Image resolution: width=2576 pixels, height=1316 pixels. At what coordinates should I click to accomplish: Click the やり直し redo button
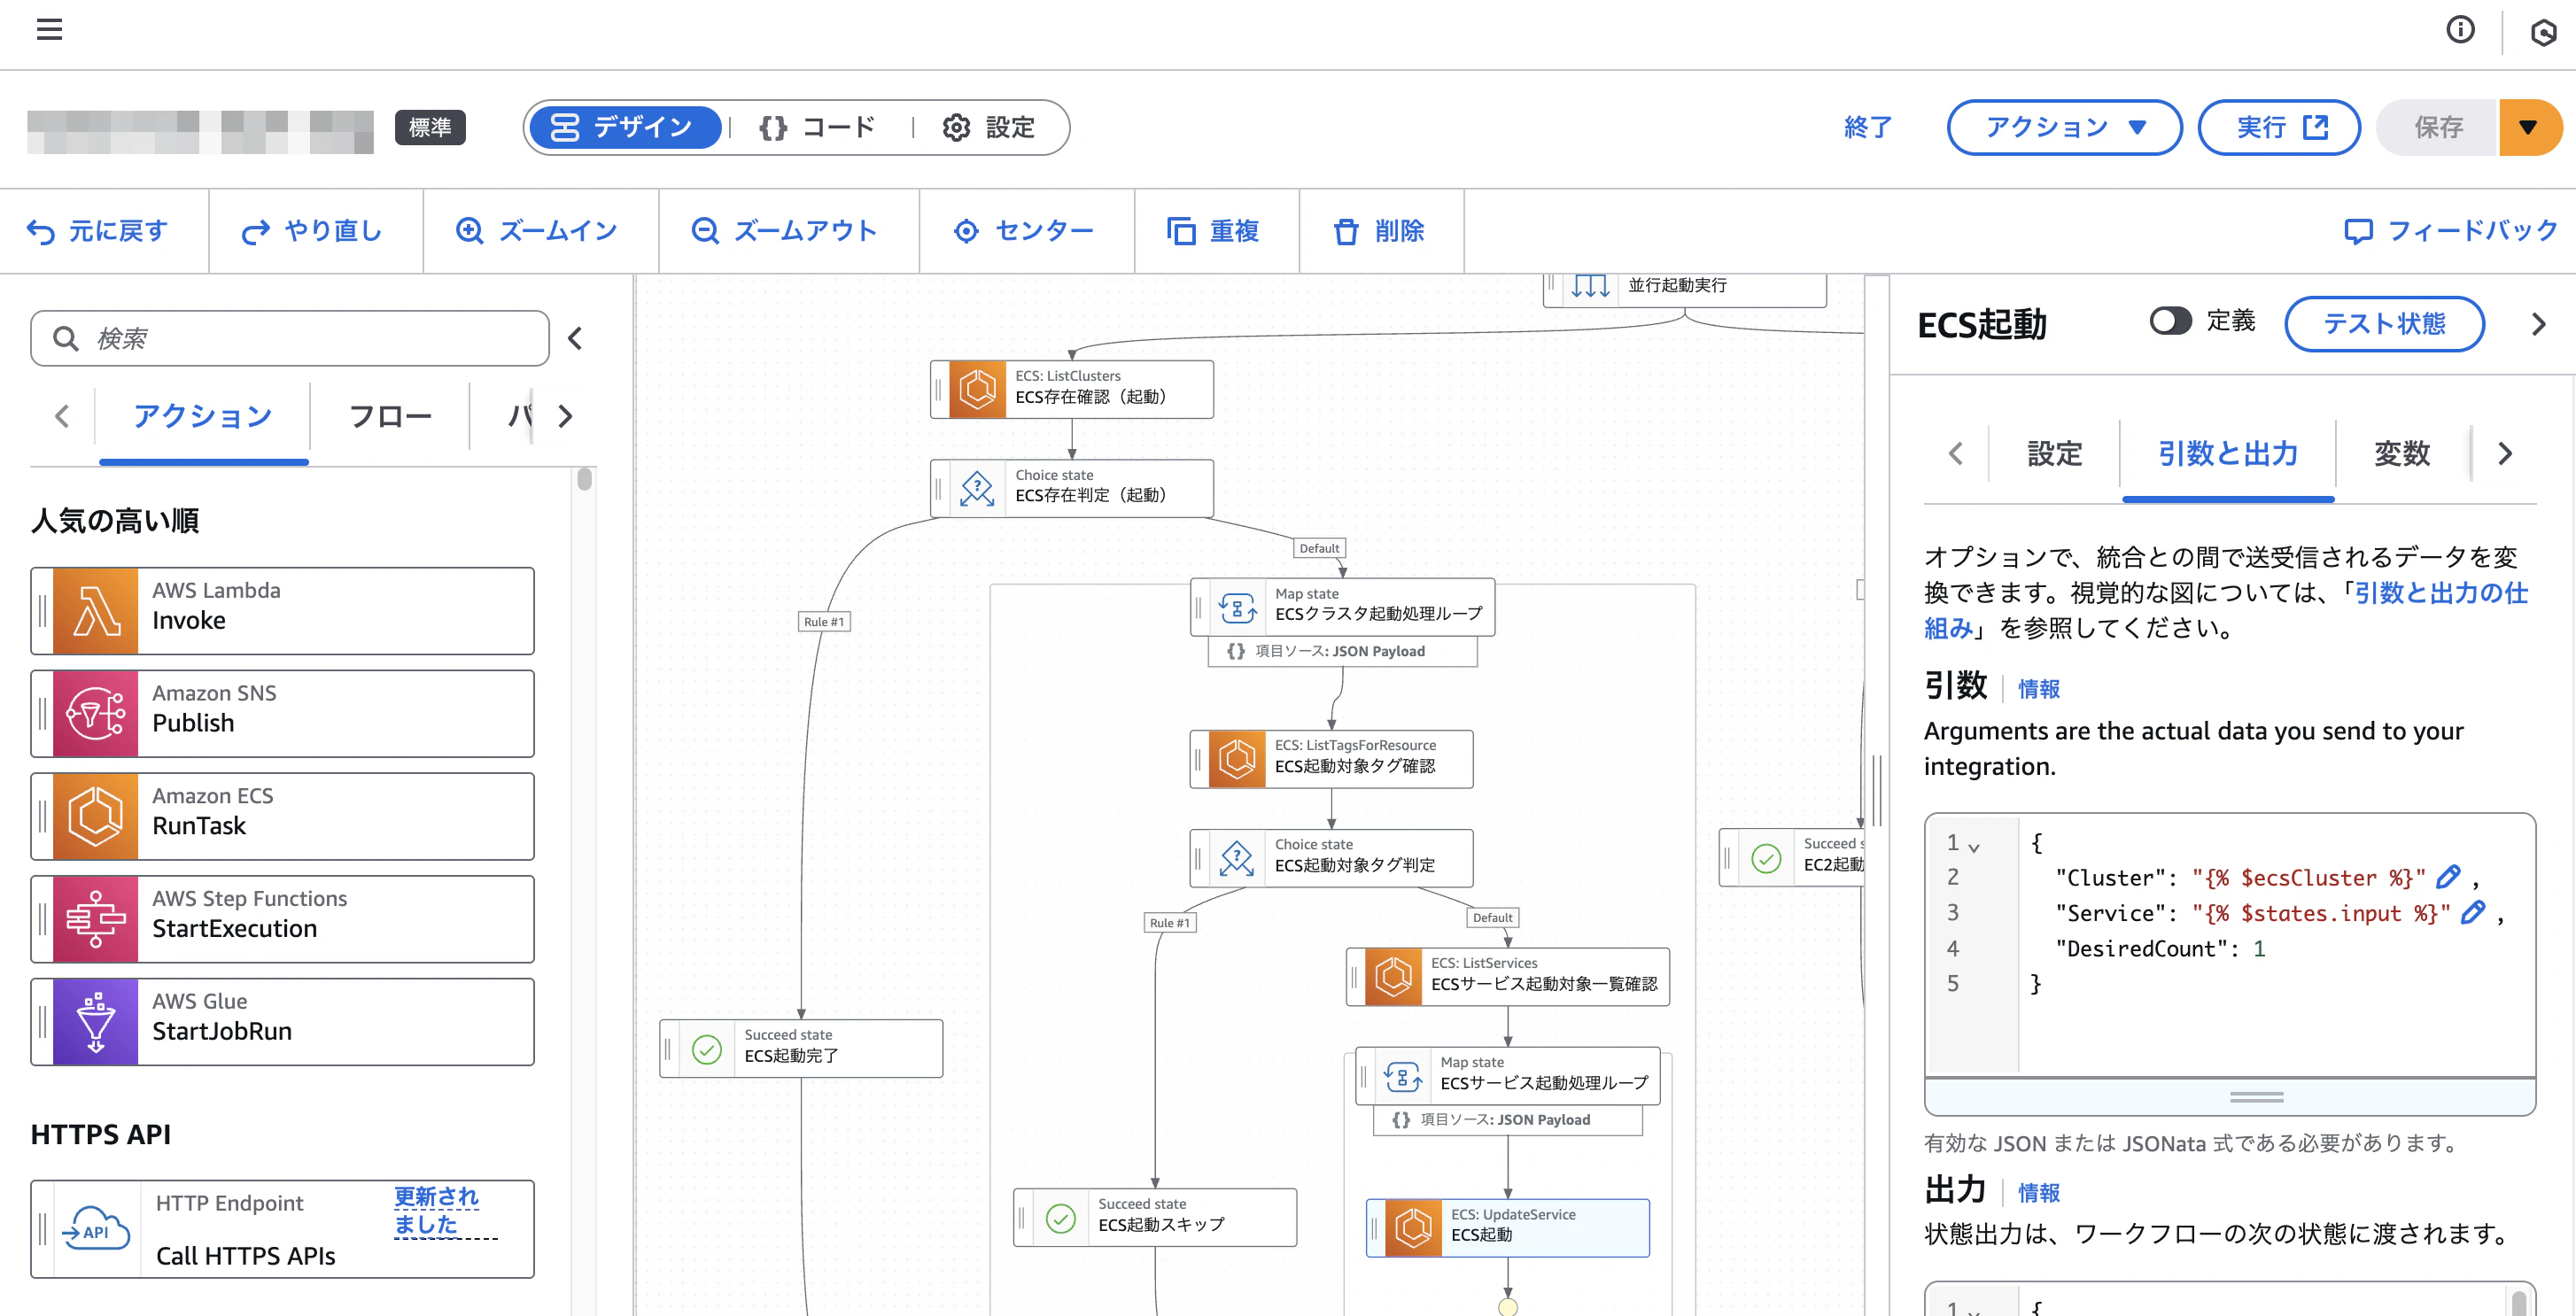pyautogui.click(x=313, y=232)
